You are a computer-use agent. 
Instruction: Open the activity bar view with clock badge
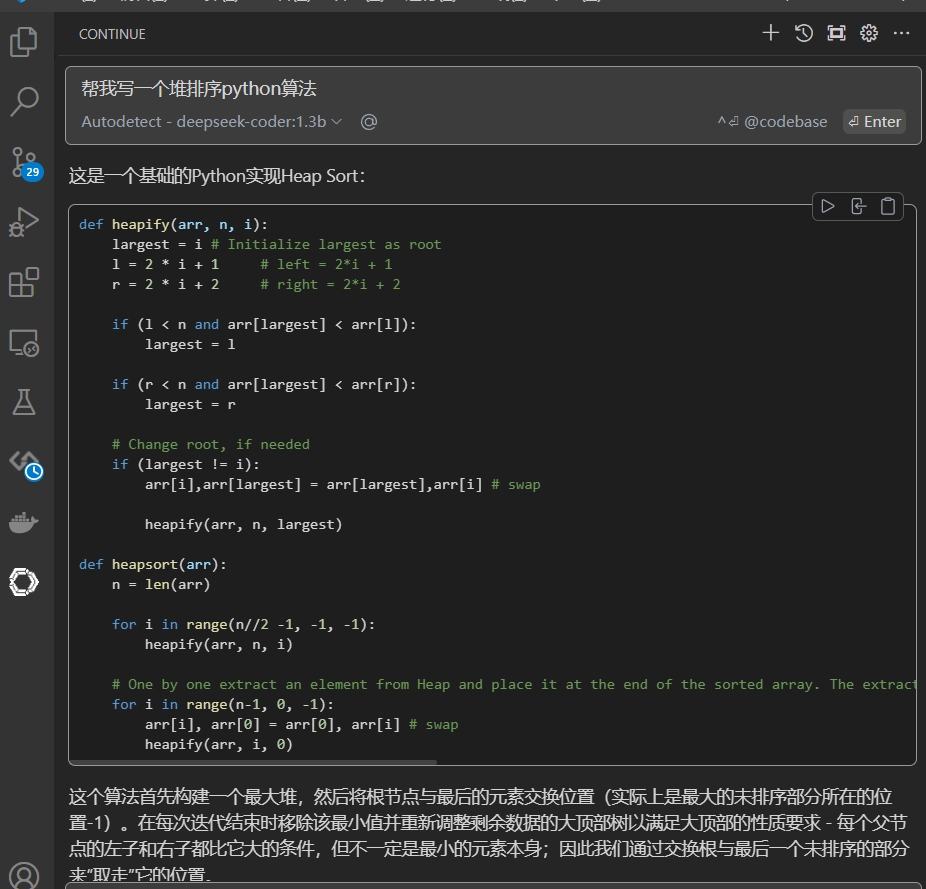tap(26, 465)
